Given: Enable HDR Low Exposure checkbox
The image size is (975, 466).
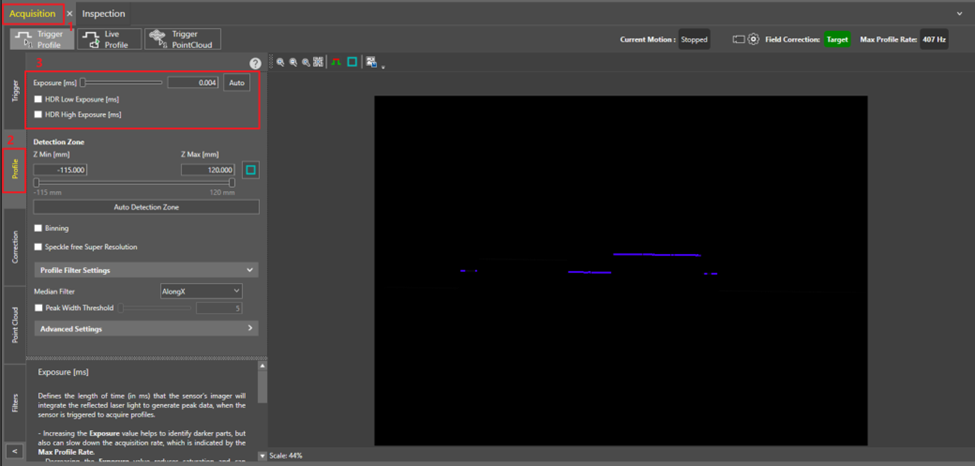Looking at the screenshot, I should coord(38,99).
